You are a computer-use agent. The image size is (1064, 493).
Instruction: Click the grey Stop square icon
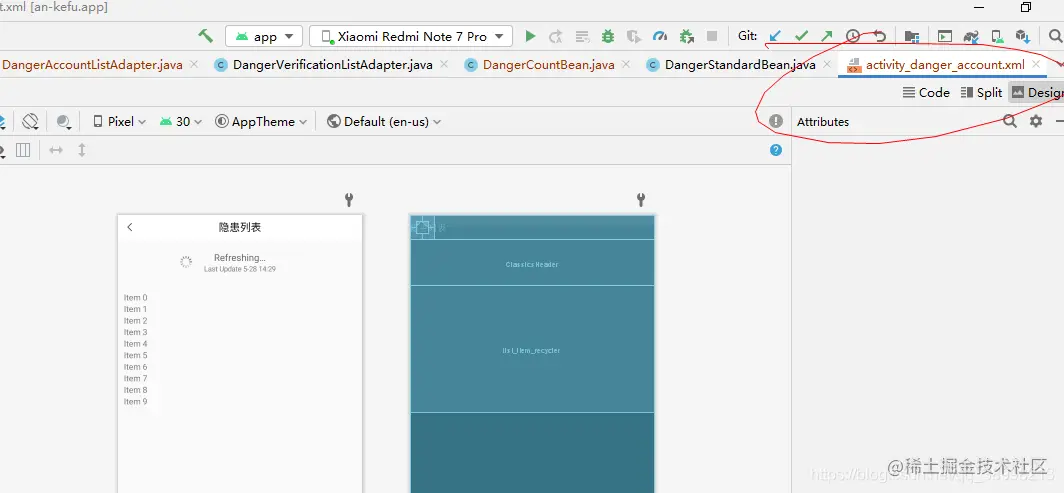coord(712,36)
